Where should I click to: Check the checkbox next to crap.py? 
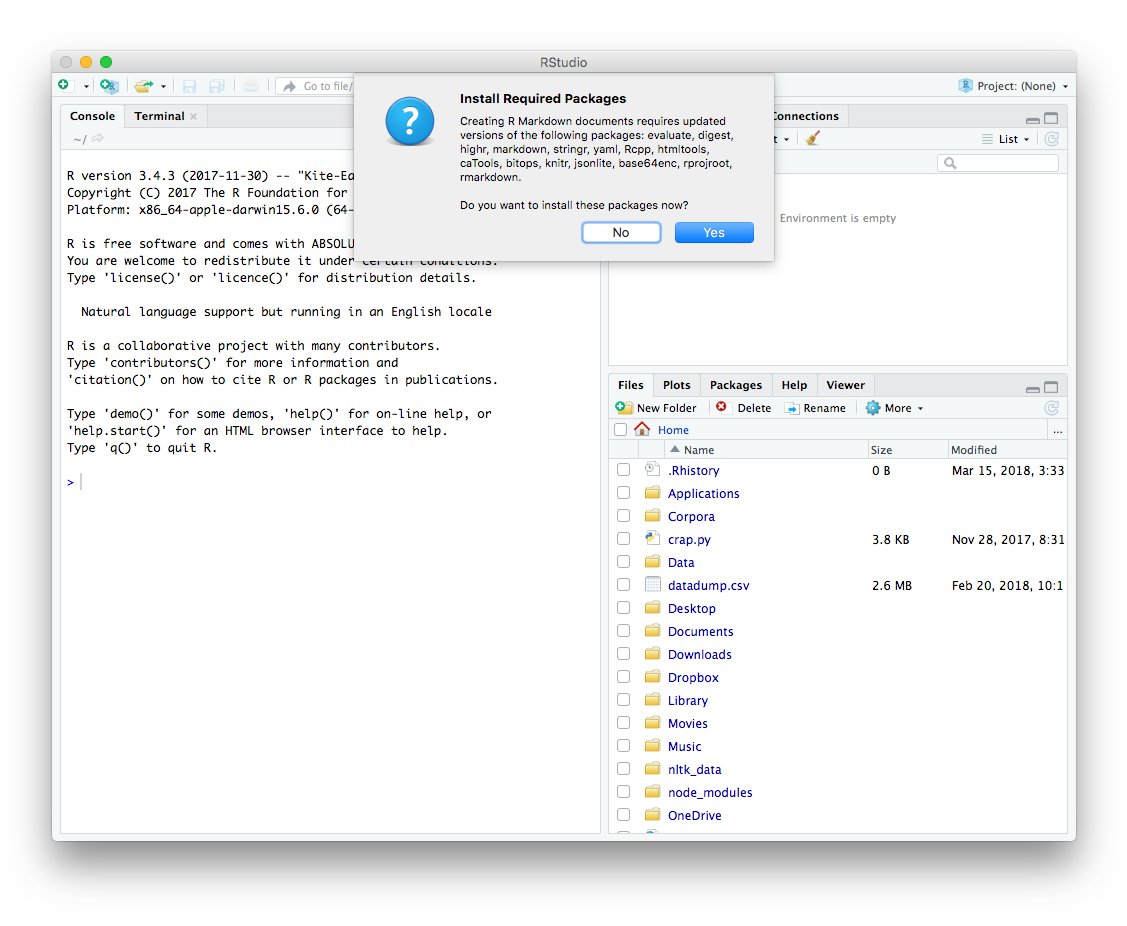623,539
